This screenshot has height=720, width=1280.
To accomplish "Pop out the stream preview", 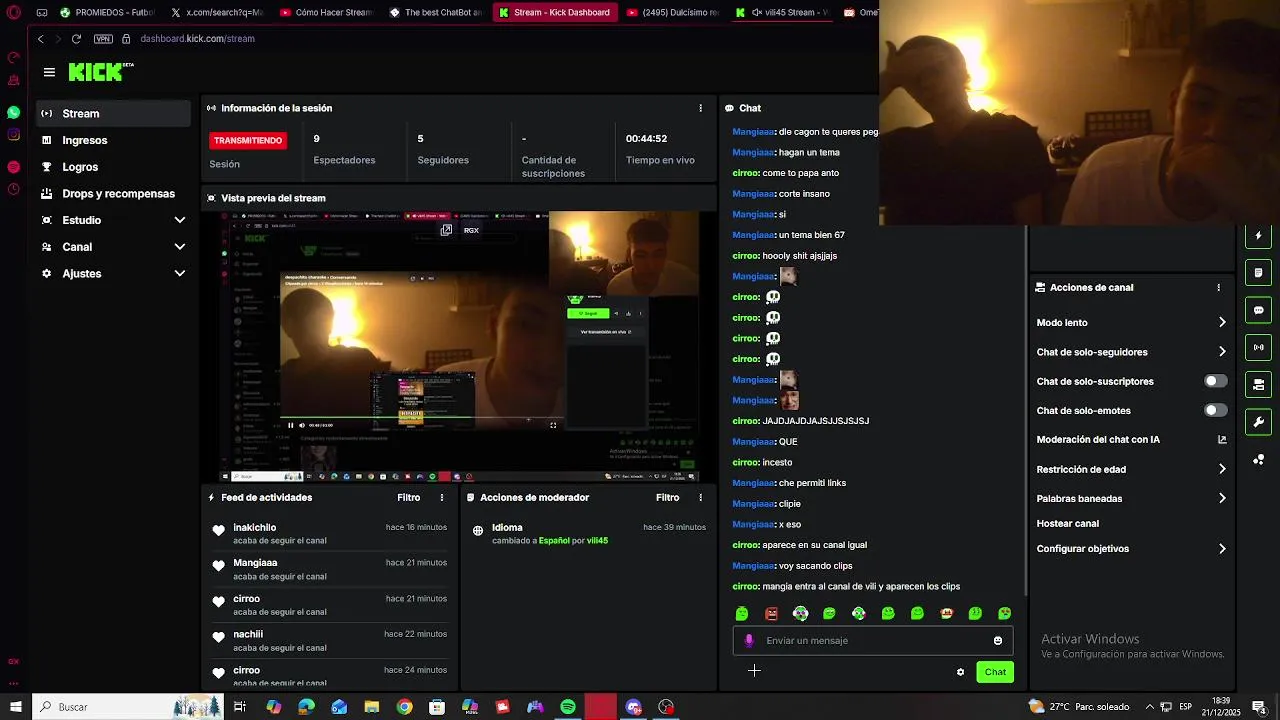I will pyautogui.click(x=446, y=230).
